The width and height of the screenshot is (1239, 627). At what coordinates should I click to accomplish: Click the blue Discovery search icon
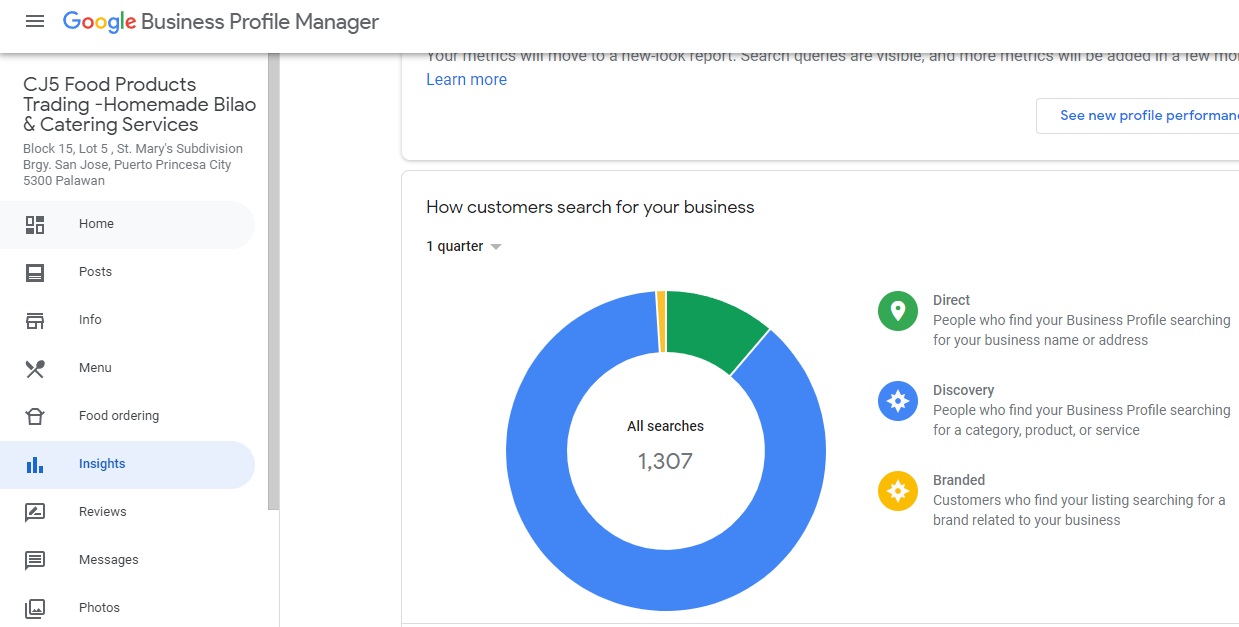click(897, 400)
